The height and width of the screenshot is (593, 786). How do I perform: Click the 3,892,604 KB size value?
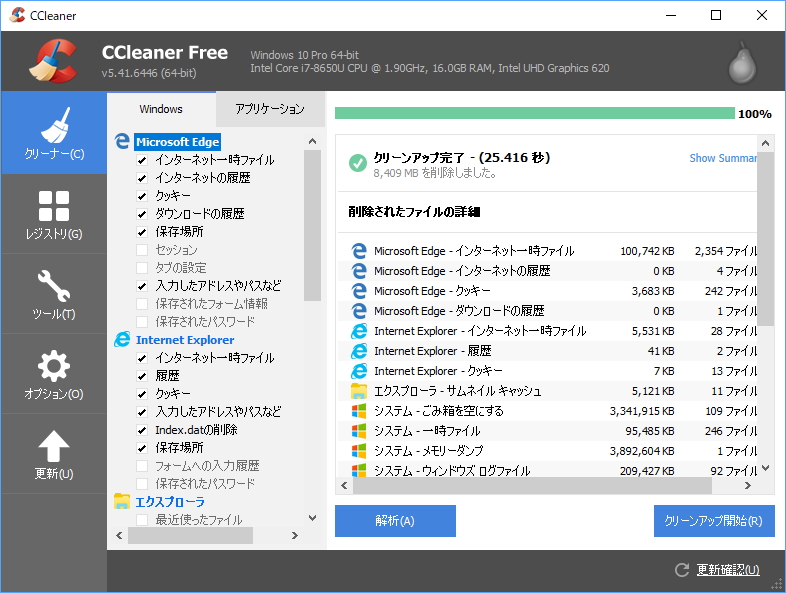[x=642, y=451]
